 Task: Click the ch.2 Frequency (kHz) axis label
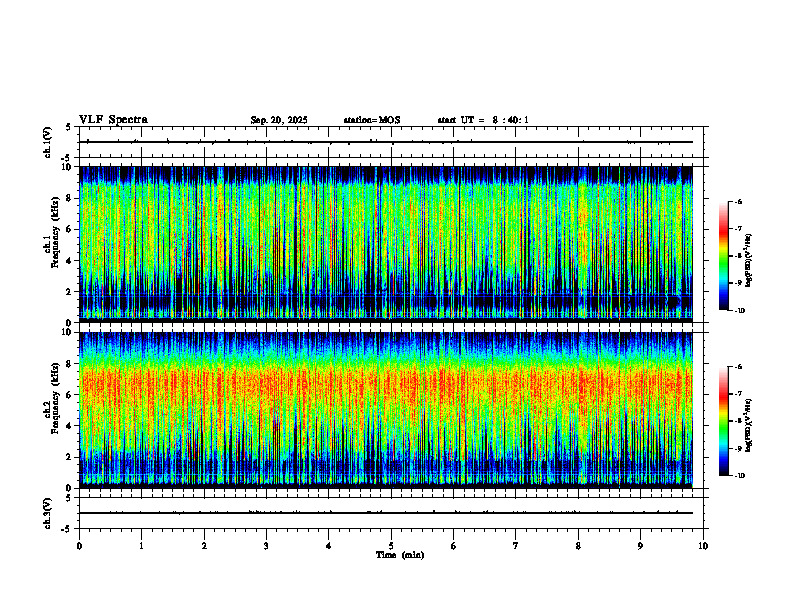tap(54, 398)
